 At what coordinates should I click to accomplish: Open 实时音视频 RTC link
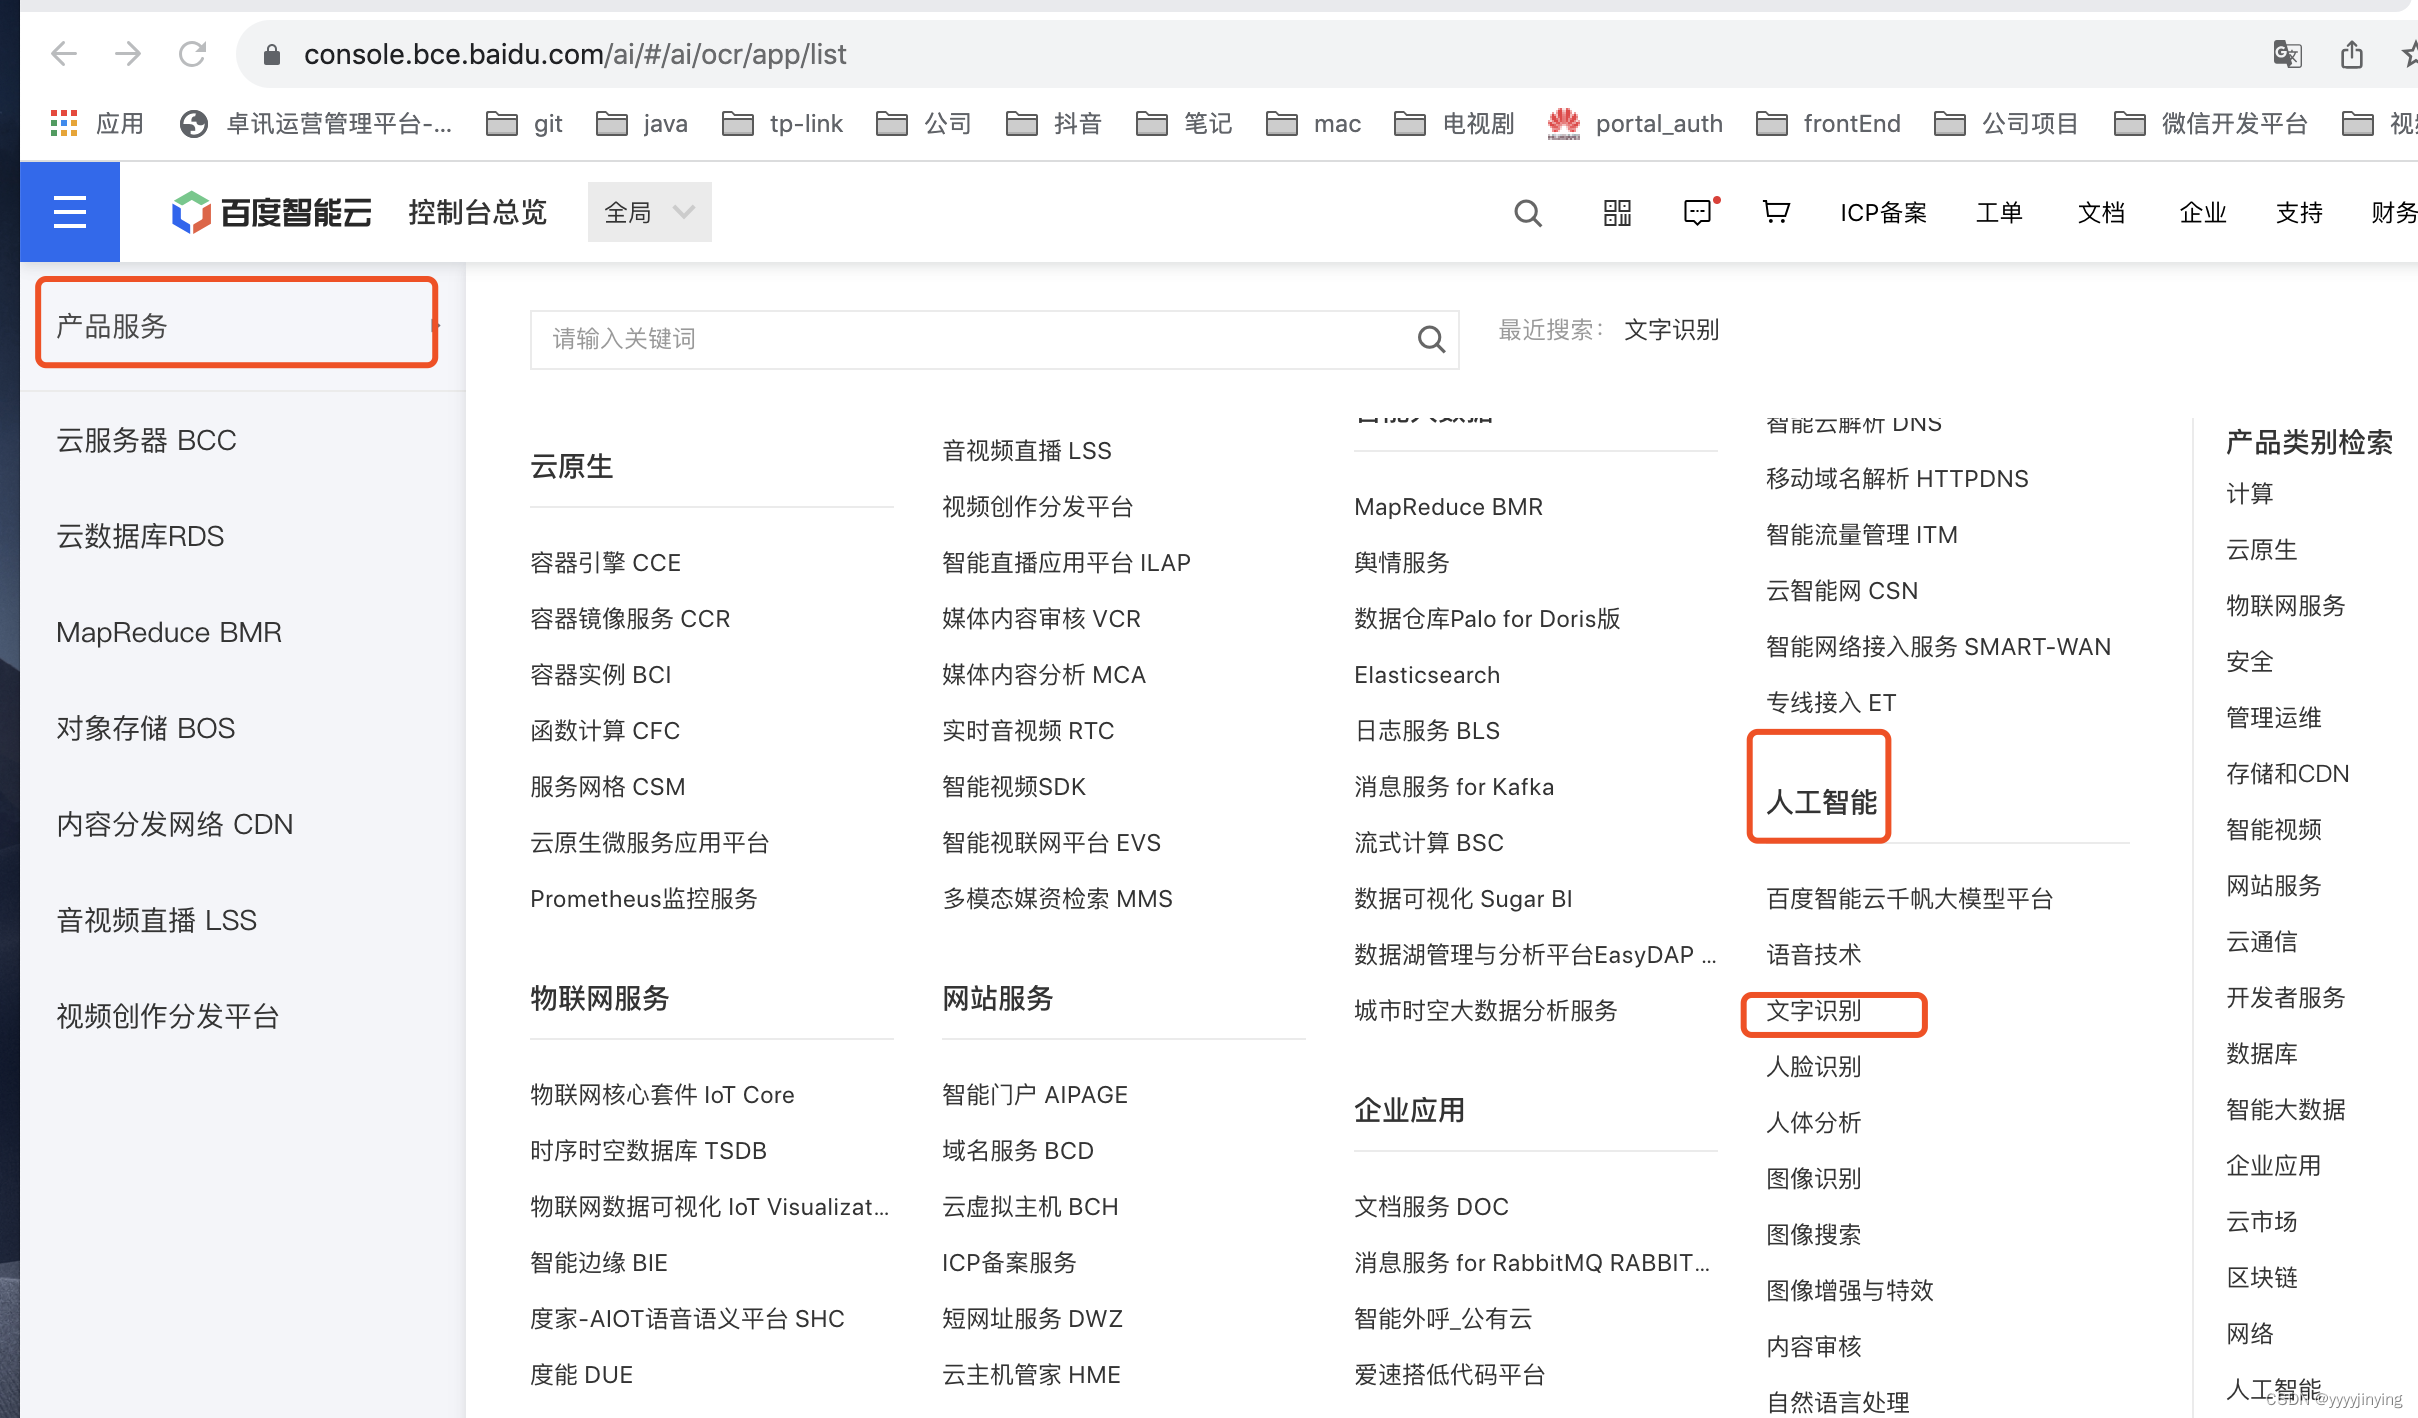click(1028, 731)
